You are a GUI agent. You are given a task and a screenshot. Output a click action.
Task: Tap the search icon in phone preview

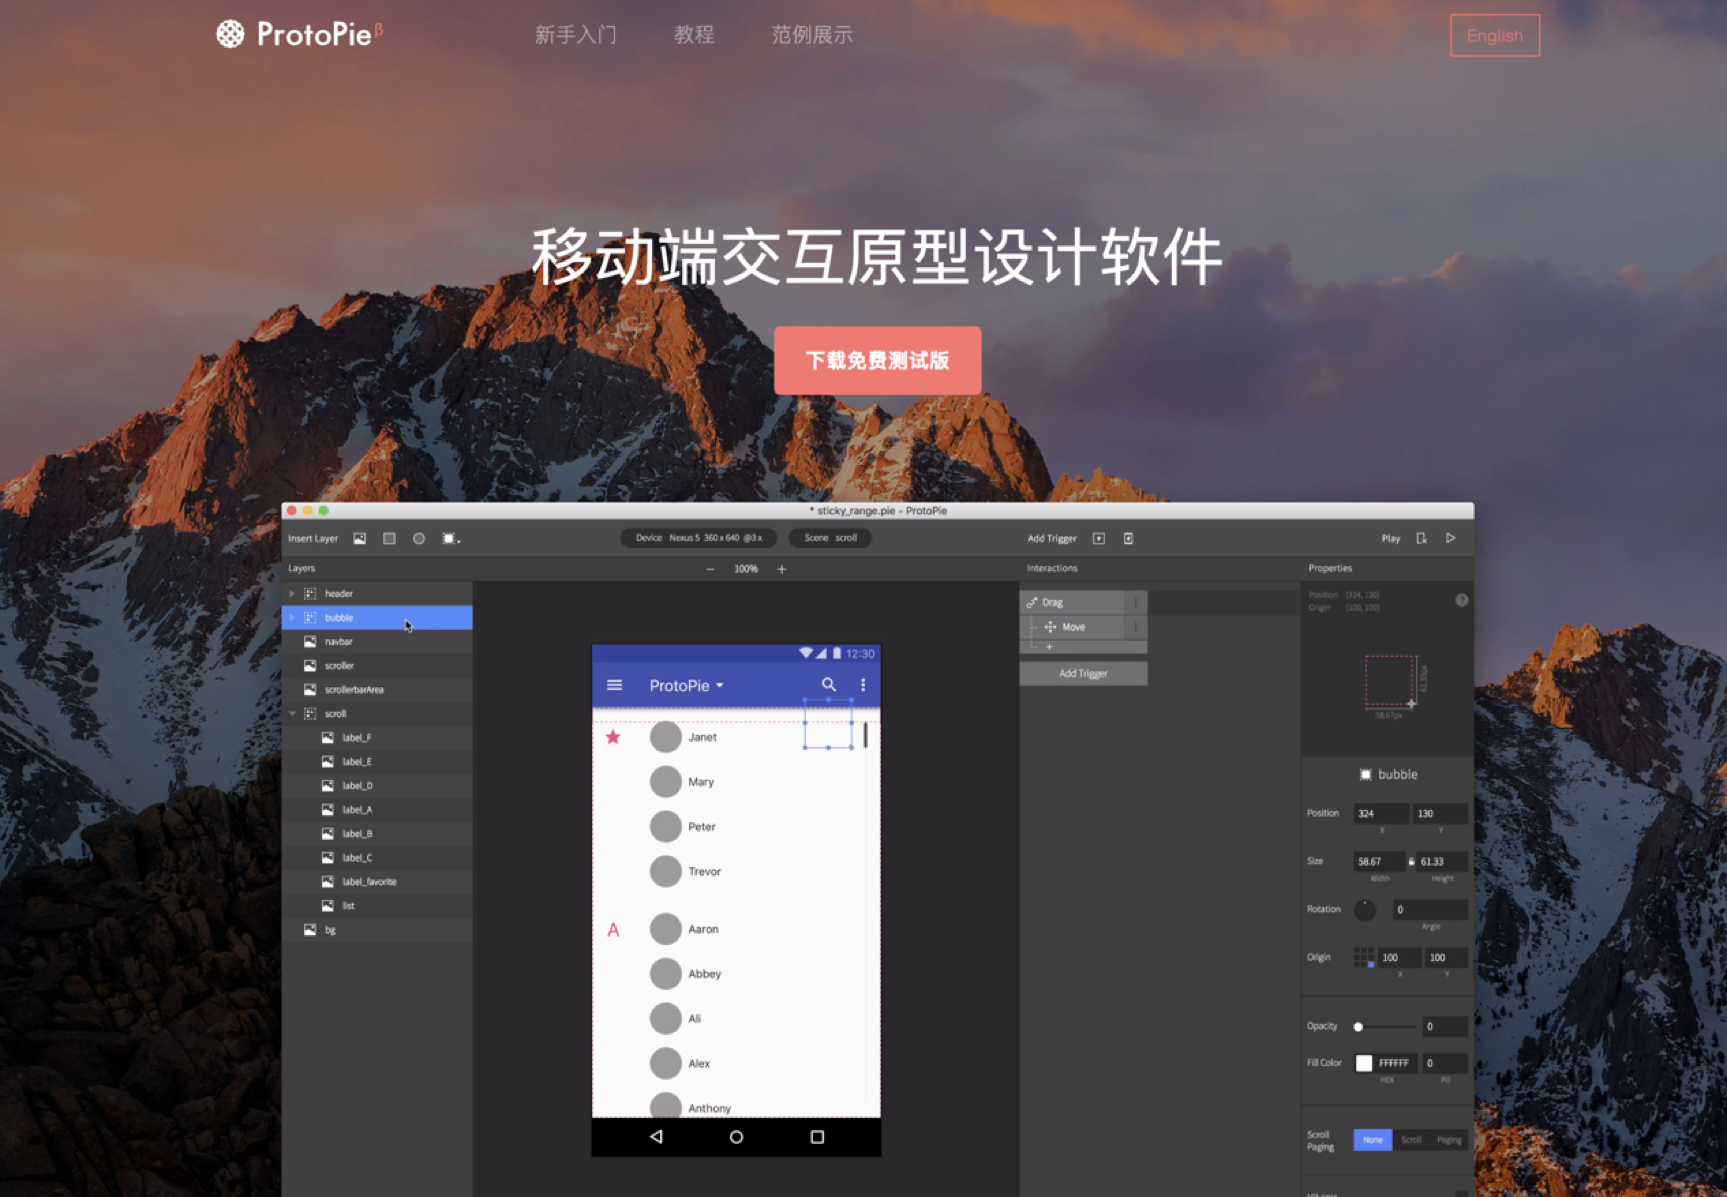pos(829,685)
